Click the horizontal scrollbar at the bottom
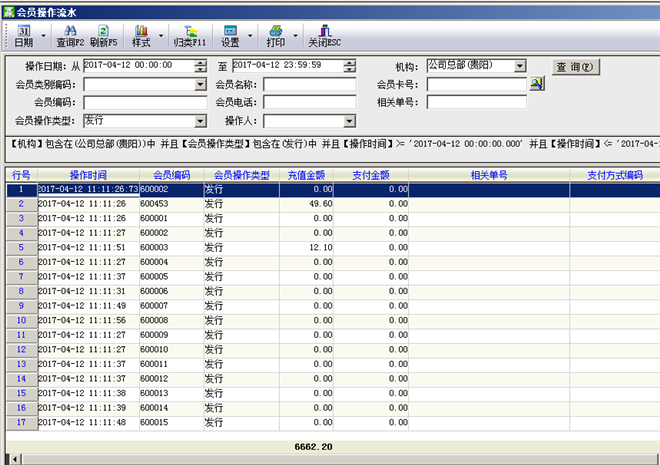 click(x=330, y=458)
